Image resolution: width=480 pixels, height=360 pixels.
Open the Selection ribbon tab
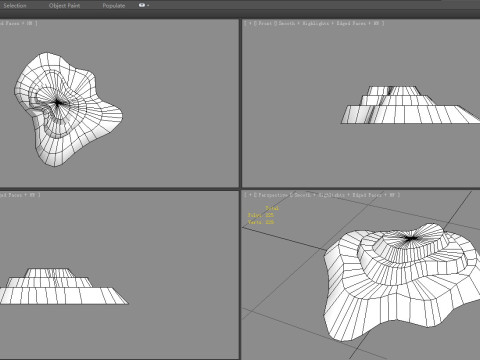[x=15, y=5]
